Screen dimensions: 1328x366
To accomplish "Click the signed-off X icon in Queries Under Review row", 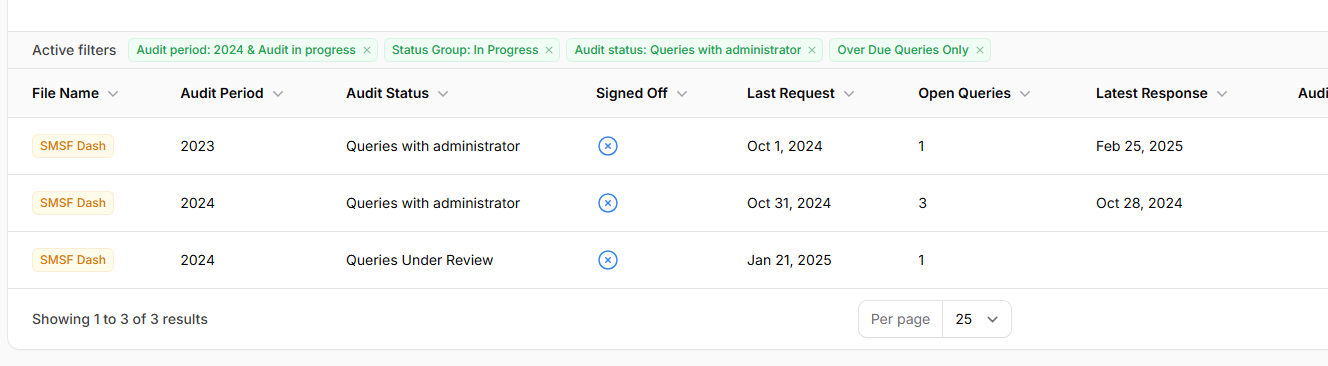I will click(607, 260).
